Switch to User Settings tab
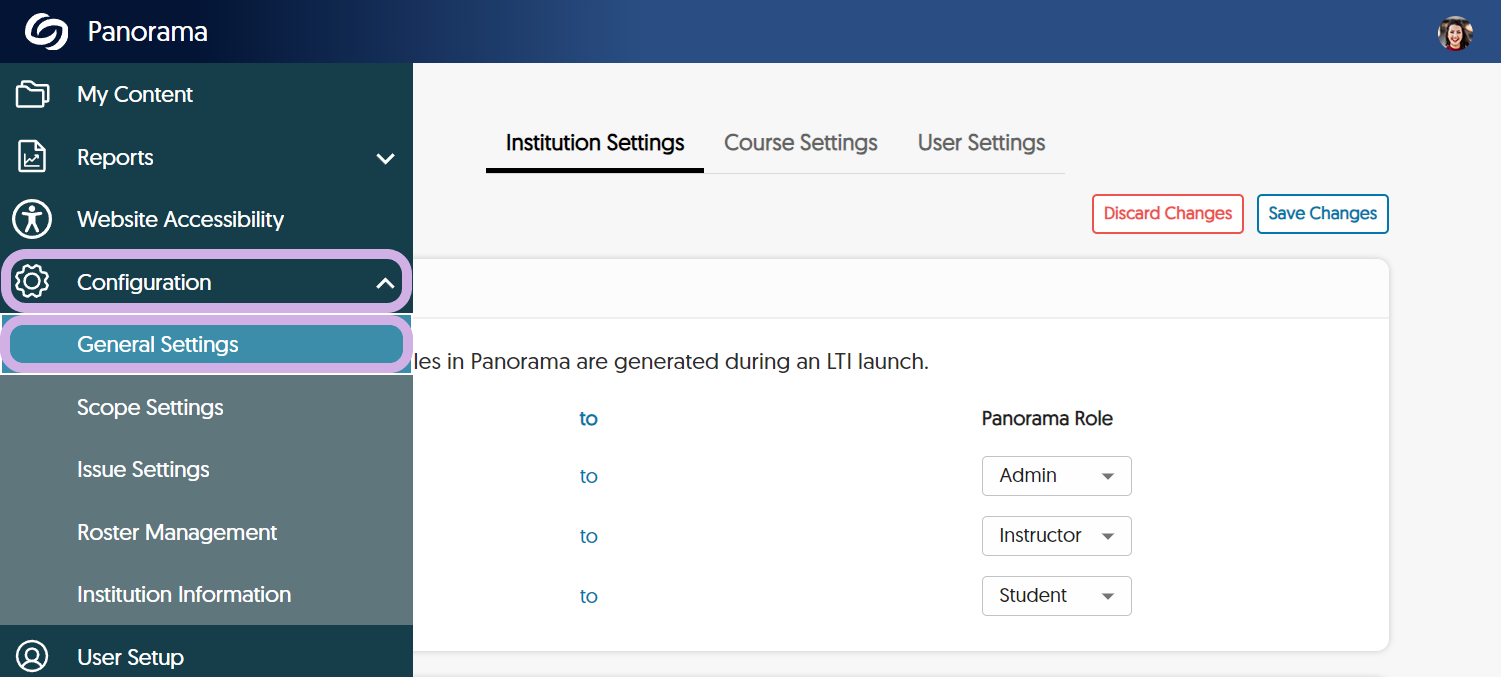 point(982,143)
